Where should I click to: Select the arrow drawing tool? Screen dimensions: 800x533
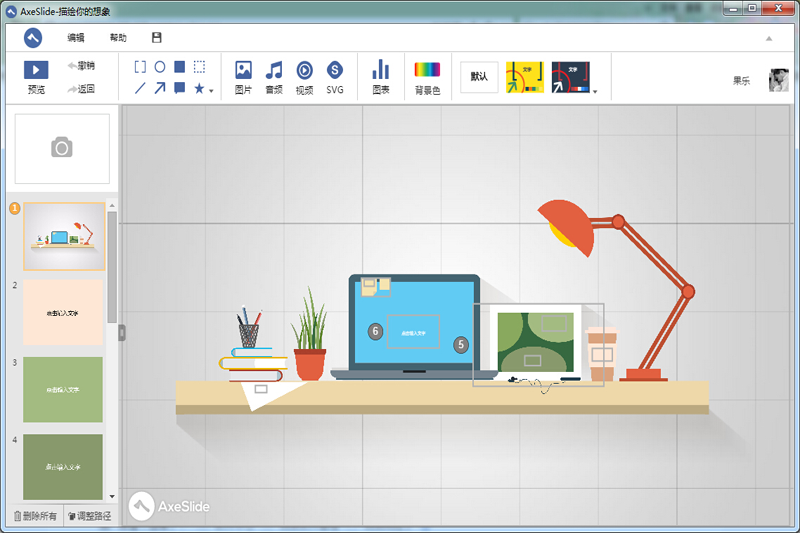pos(159,88)
